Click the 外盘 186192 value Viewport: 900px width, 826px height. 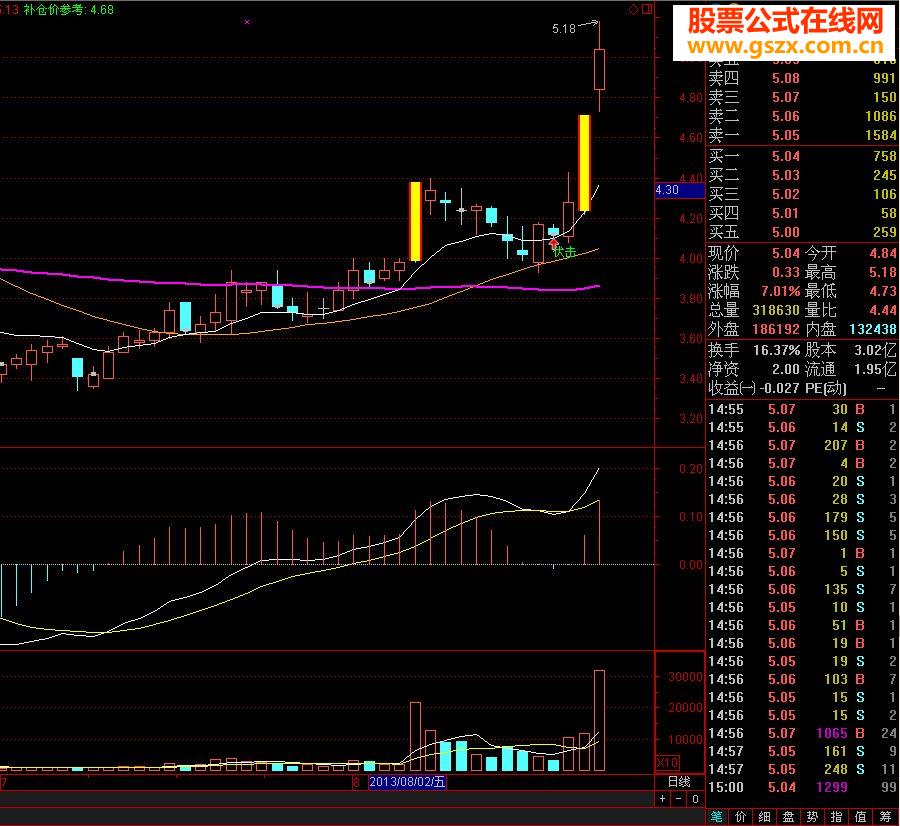776,329
